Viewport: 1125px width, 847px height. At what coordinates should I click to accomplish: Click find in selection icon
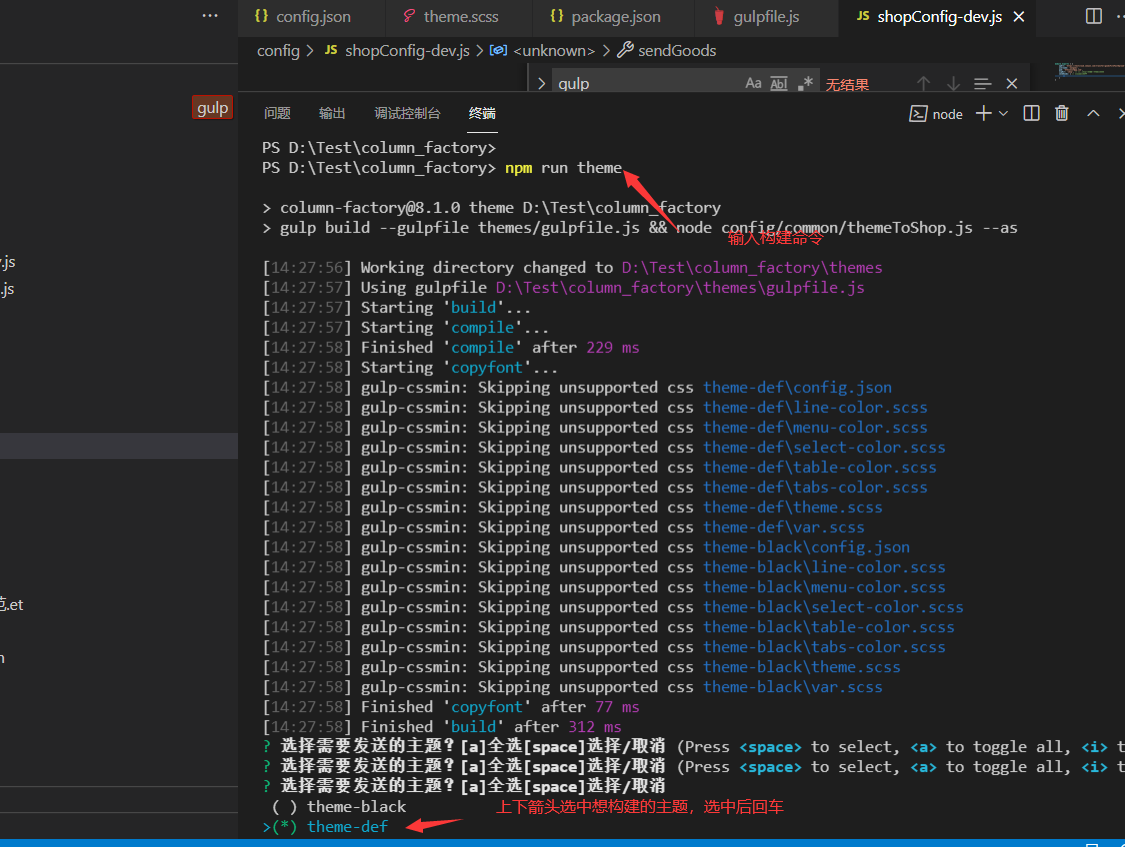[x=982, y=84]
